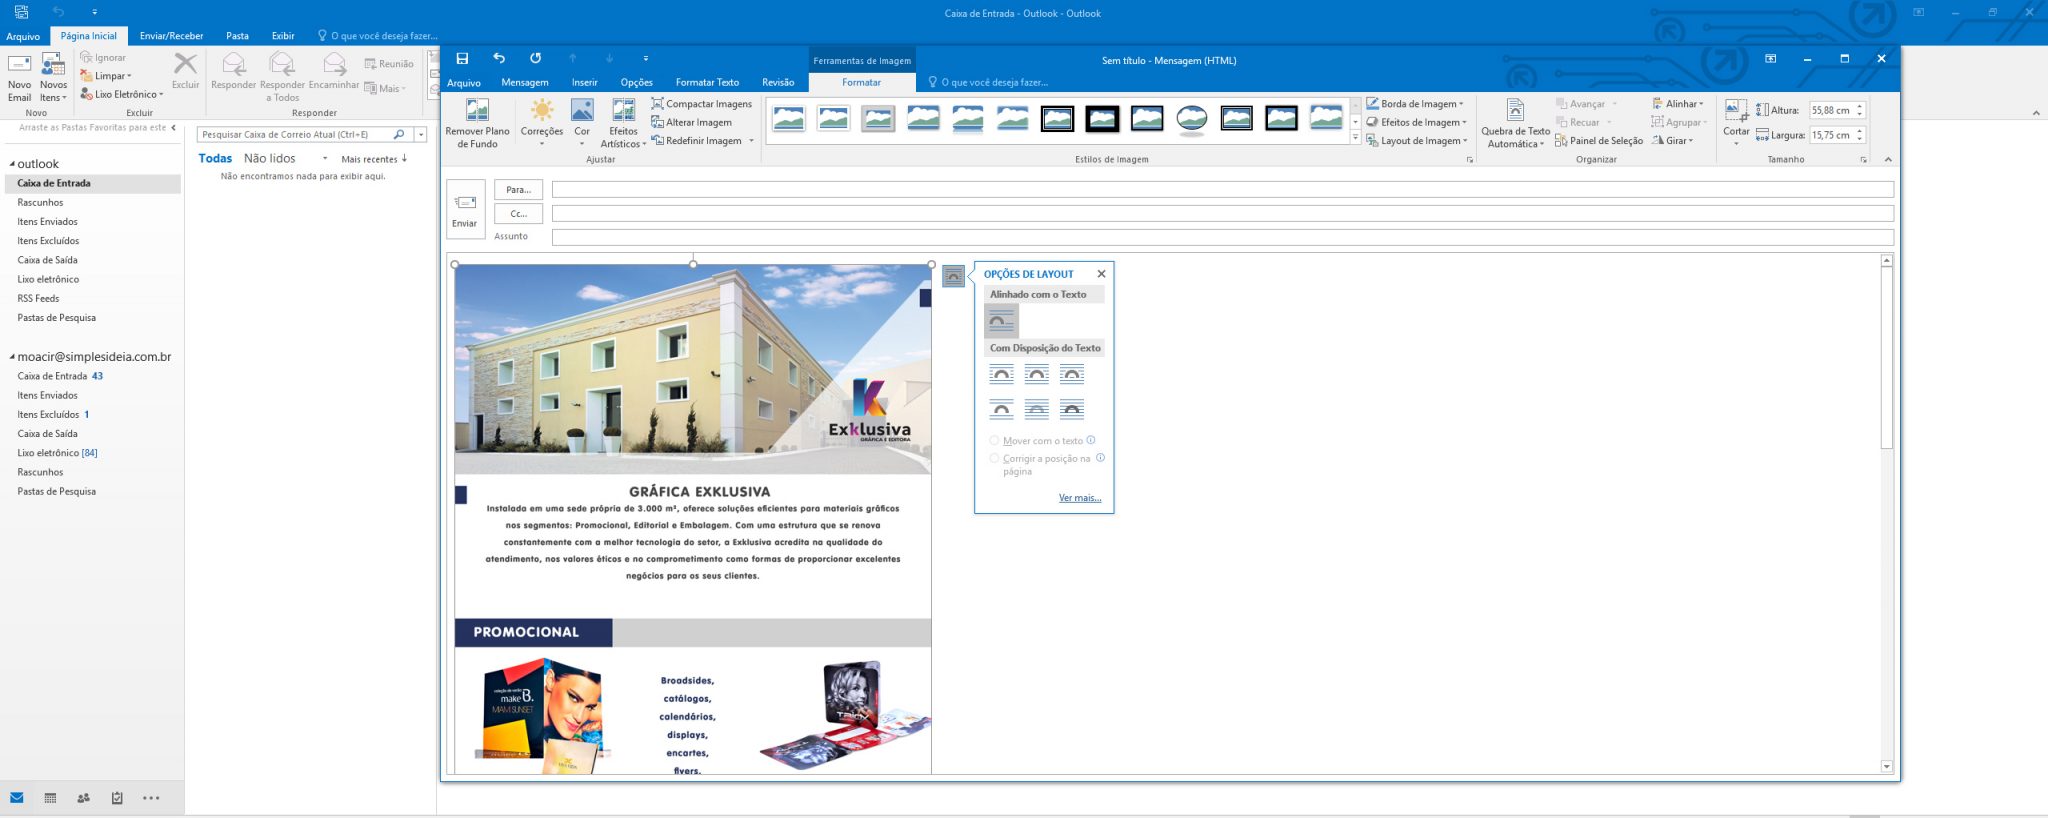This screenshot has width=2048, height=818.
Task: Open Efeitos Artísticos gallery
Action: pyautogui.click(x=623, y=123)
